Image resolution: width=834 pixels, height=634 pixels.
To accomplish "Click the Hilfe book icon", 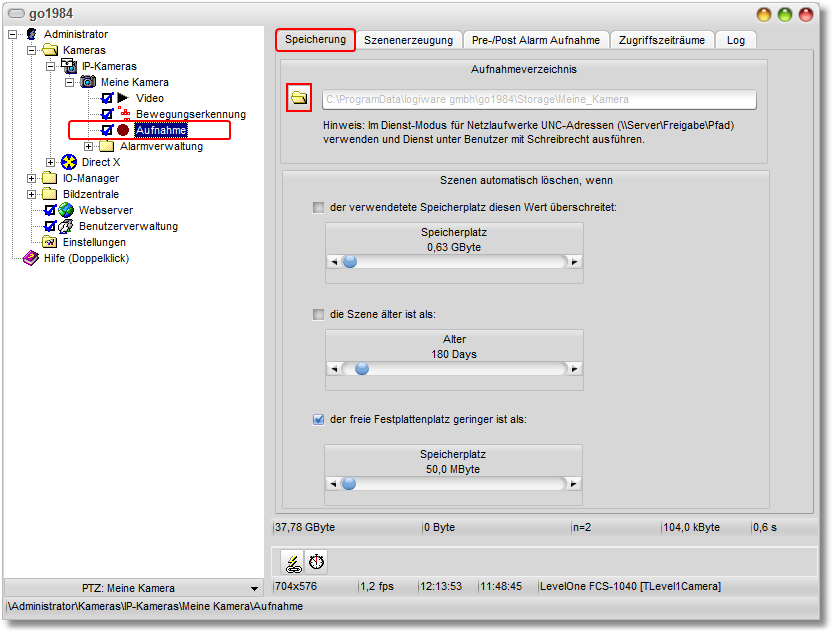I will point(31,258).
